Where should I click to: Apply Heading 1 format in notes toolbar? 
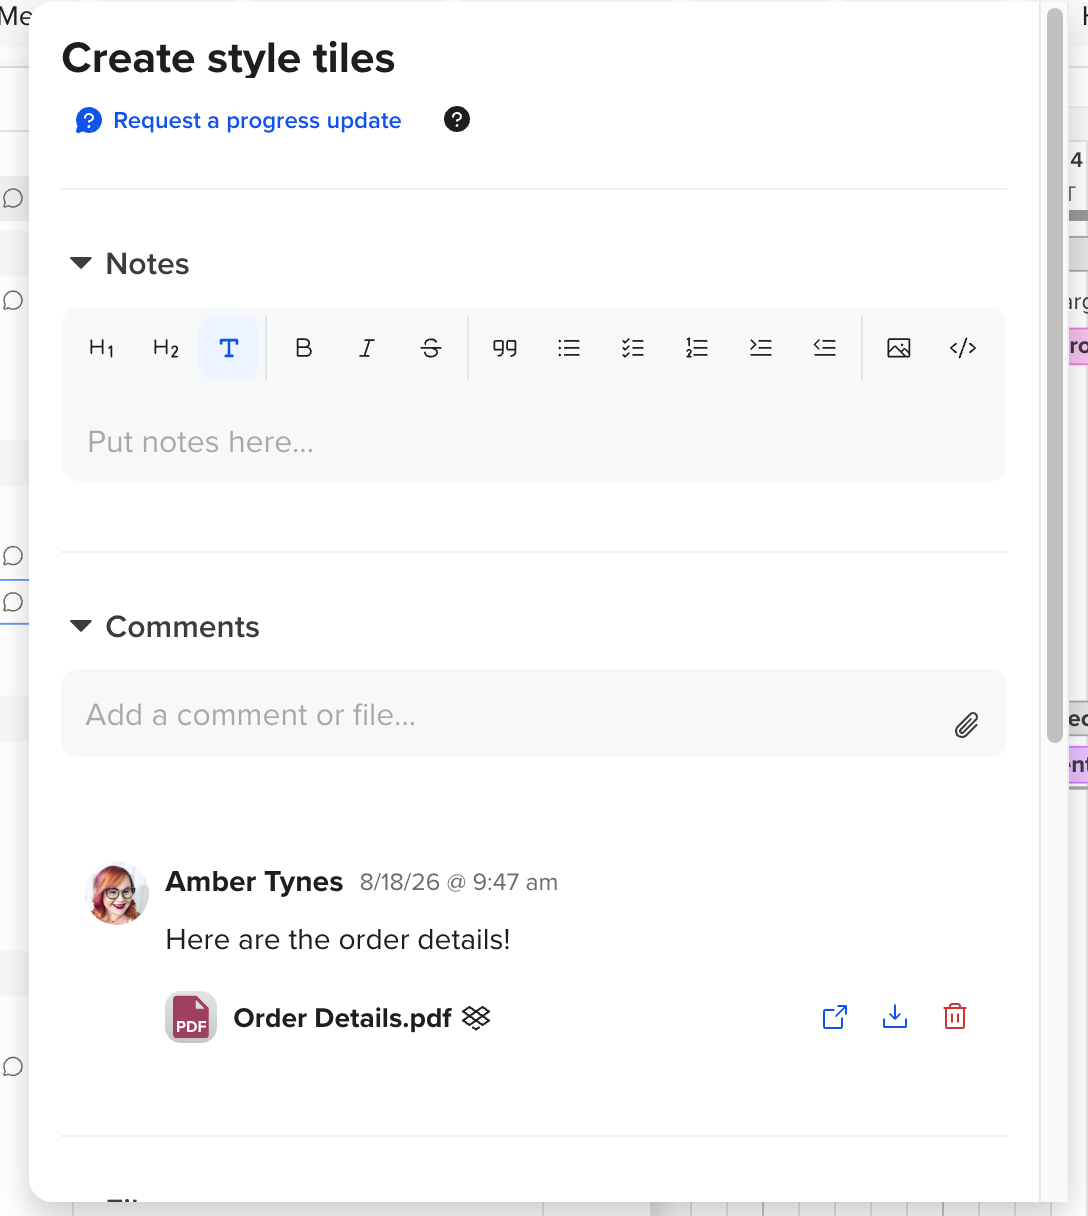pos(102,348)
